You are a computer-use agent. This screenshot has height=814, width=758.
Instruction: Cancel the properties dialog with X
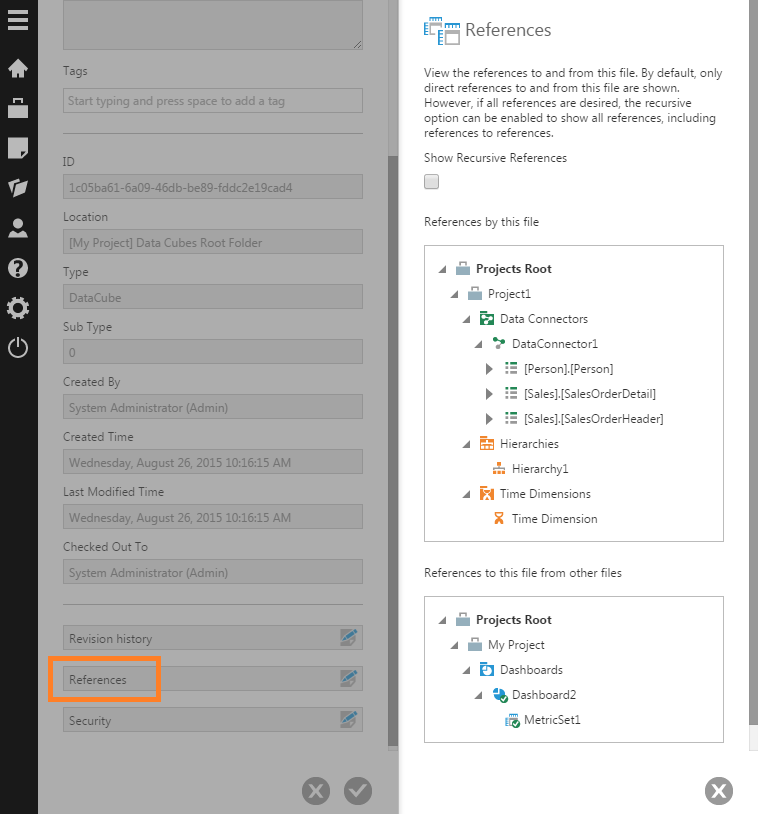[316, 791]
